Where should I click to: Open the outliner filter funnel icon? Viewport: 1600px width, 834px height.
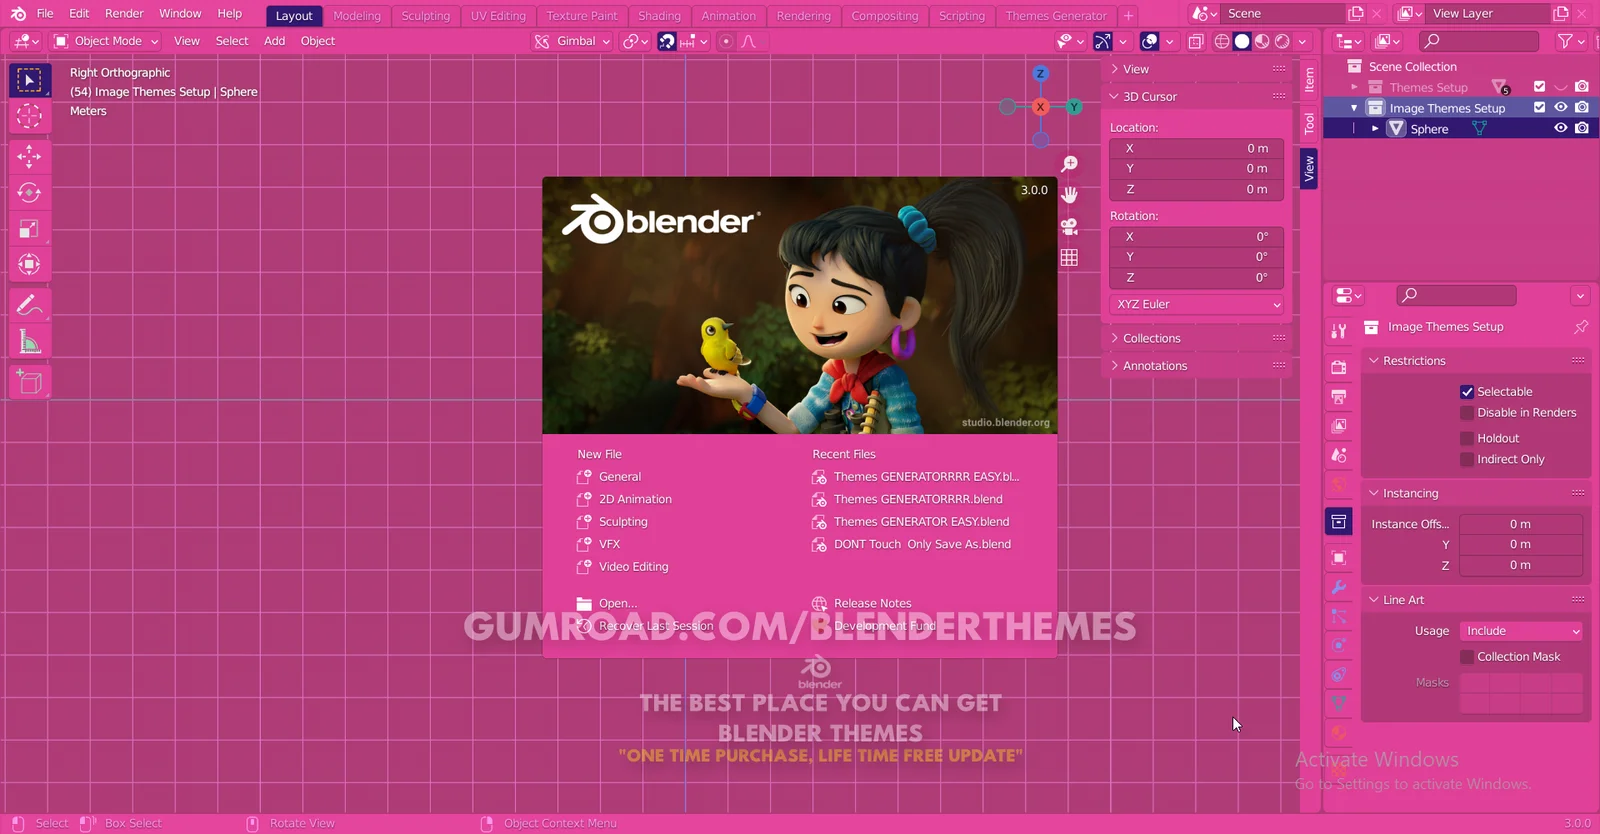tap(1566, 41)
